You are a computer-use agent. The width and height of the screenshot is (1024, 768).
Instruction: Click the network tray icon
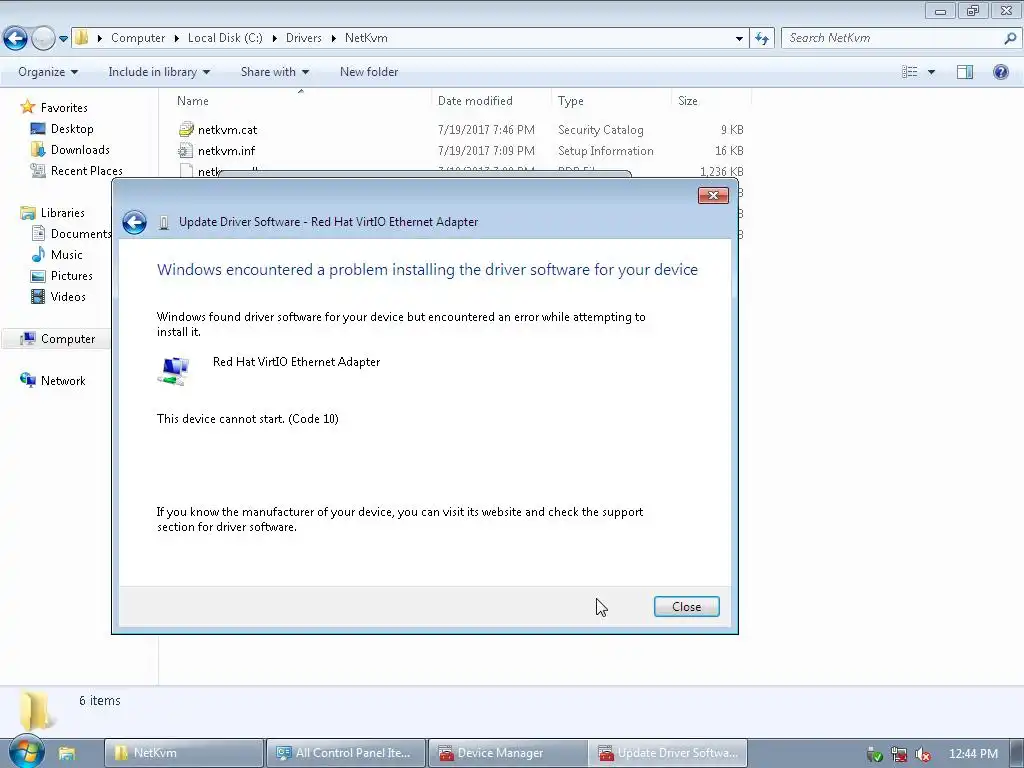coord(899,754)
